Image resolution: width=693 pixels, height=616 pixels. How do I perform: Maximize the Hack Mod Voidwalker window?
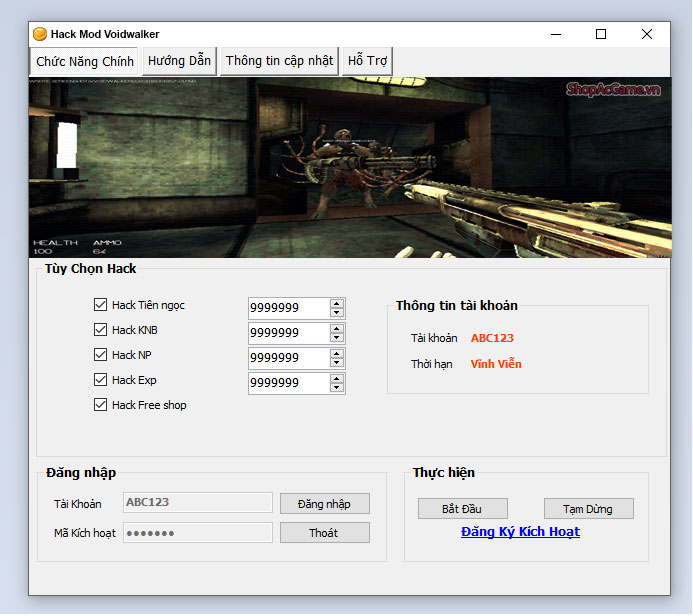(601, 34)
